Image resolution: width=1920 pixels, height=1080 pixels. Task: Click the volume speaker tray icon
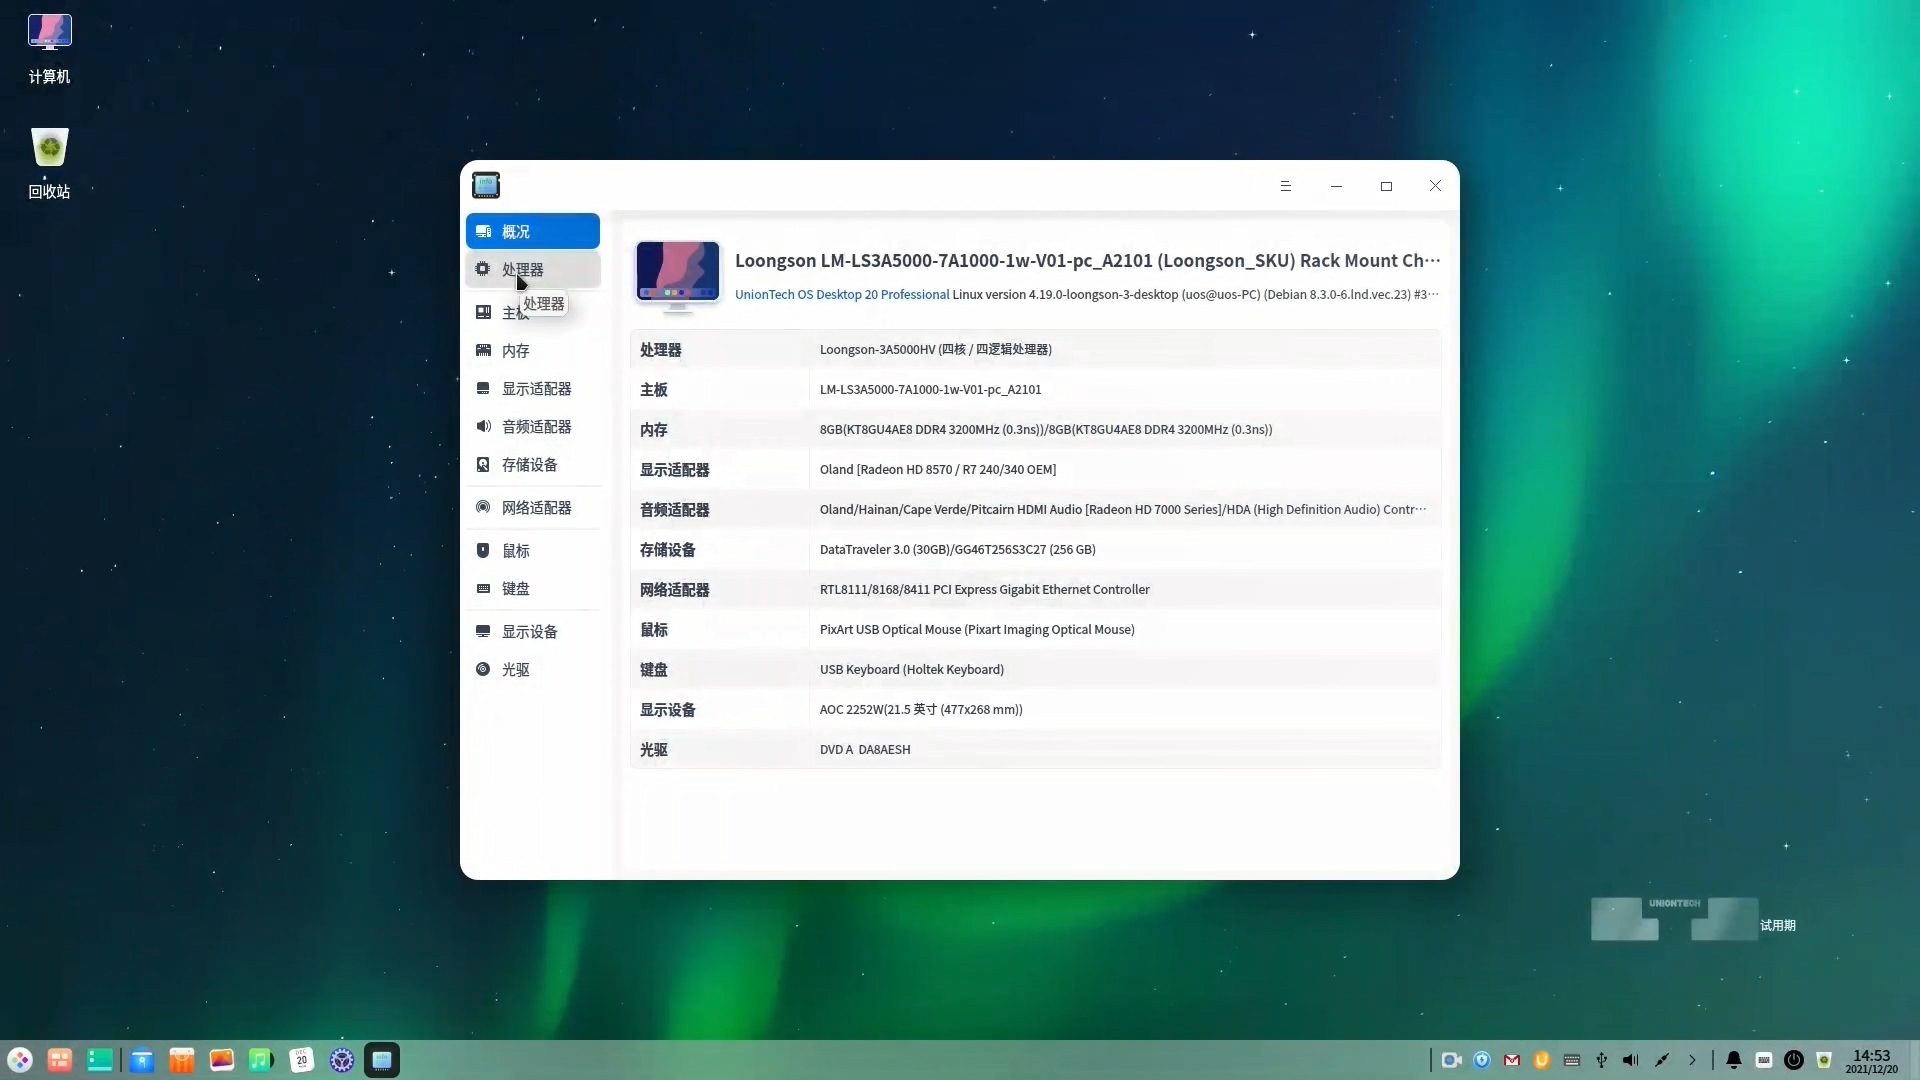1631,1060
